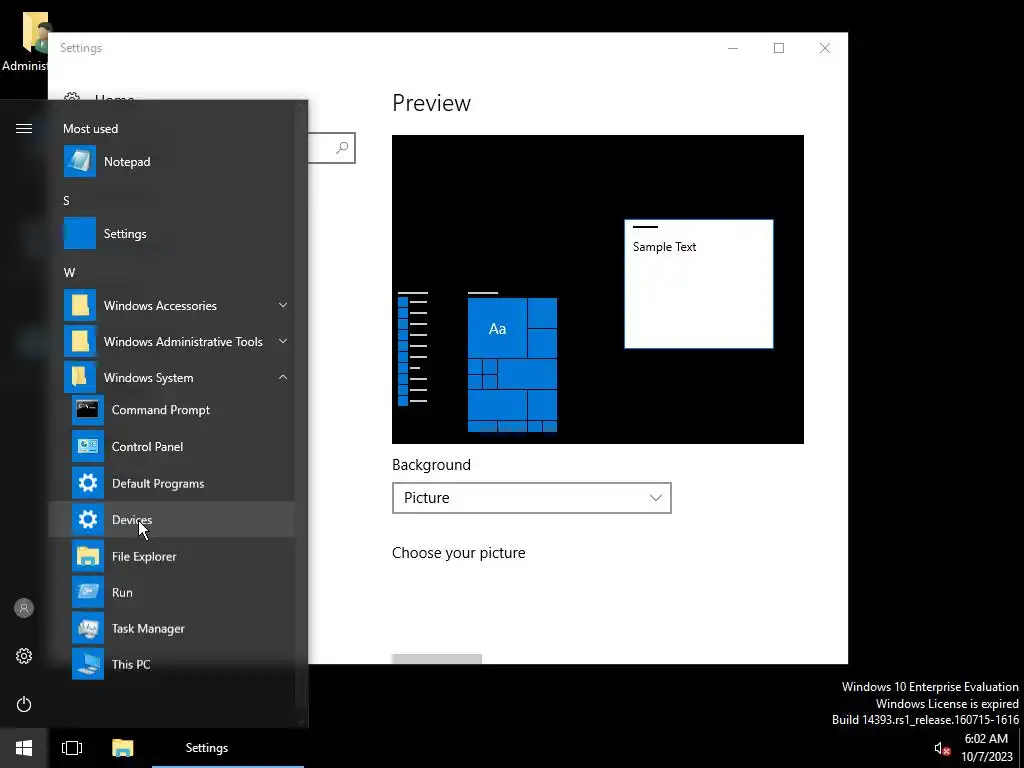
Task: Click the 'Task Manager' label
Action: click(148, 628)
